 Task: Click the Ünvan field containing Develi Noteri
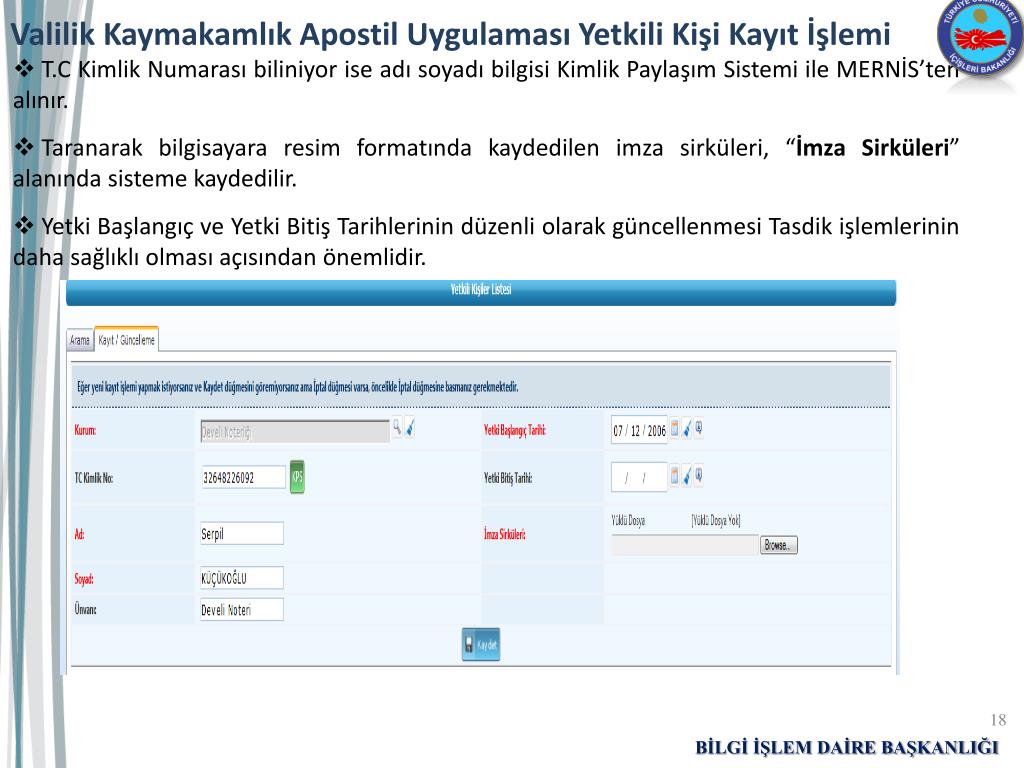(242, 610)
